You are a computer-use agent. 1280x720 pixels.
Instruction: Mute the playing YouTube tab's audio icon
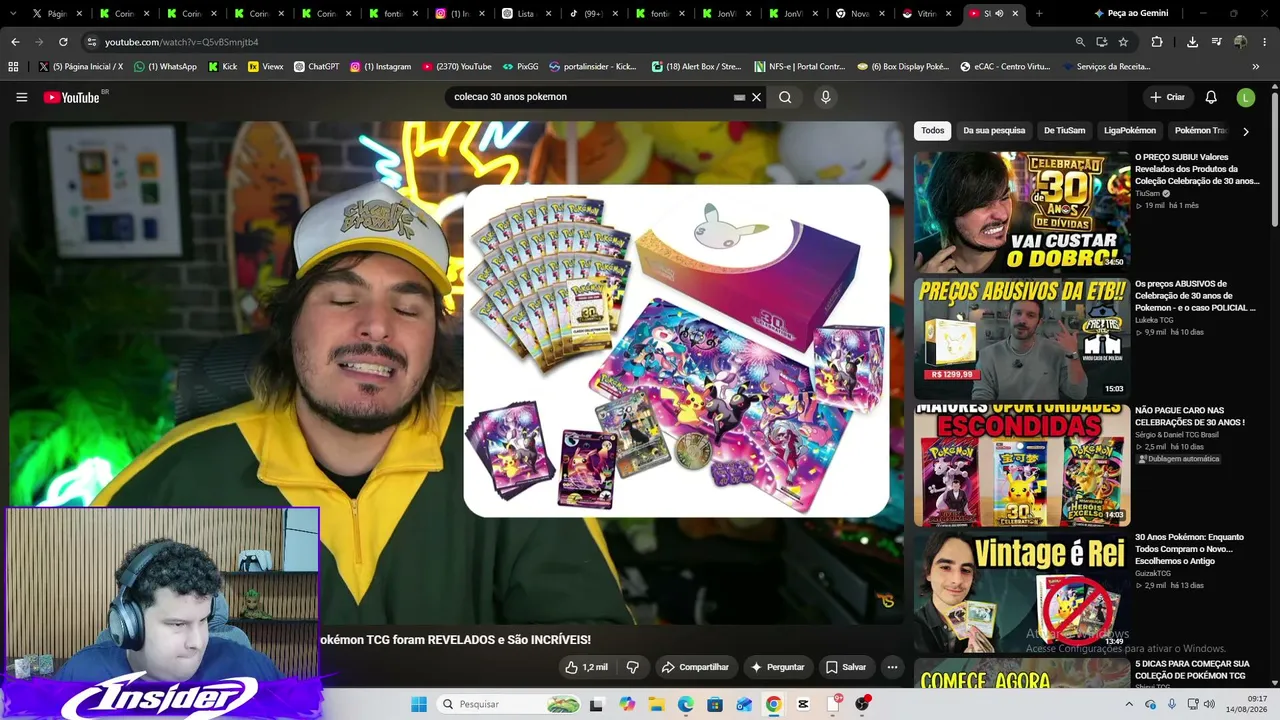tap(999, 14)
